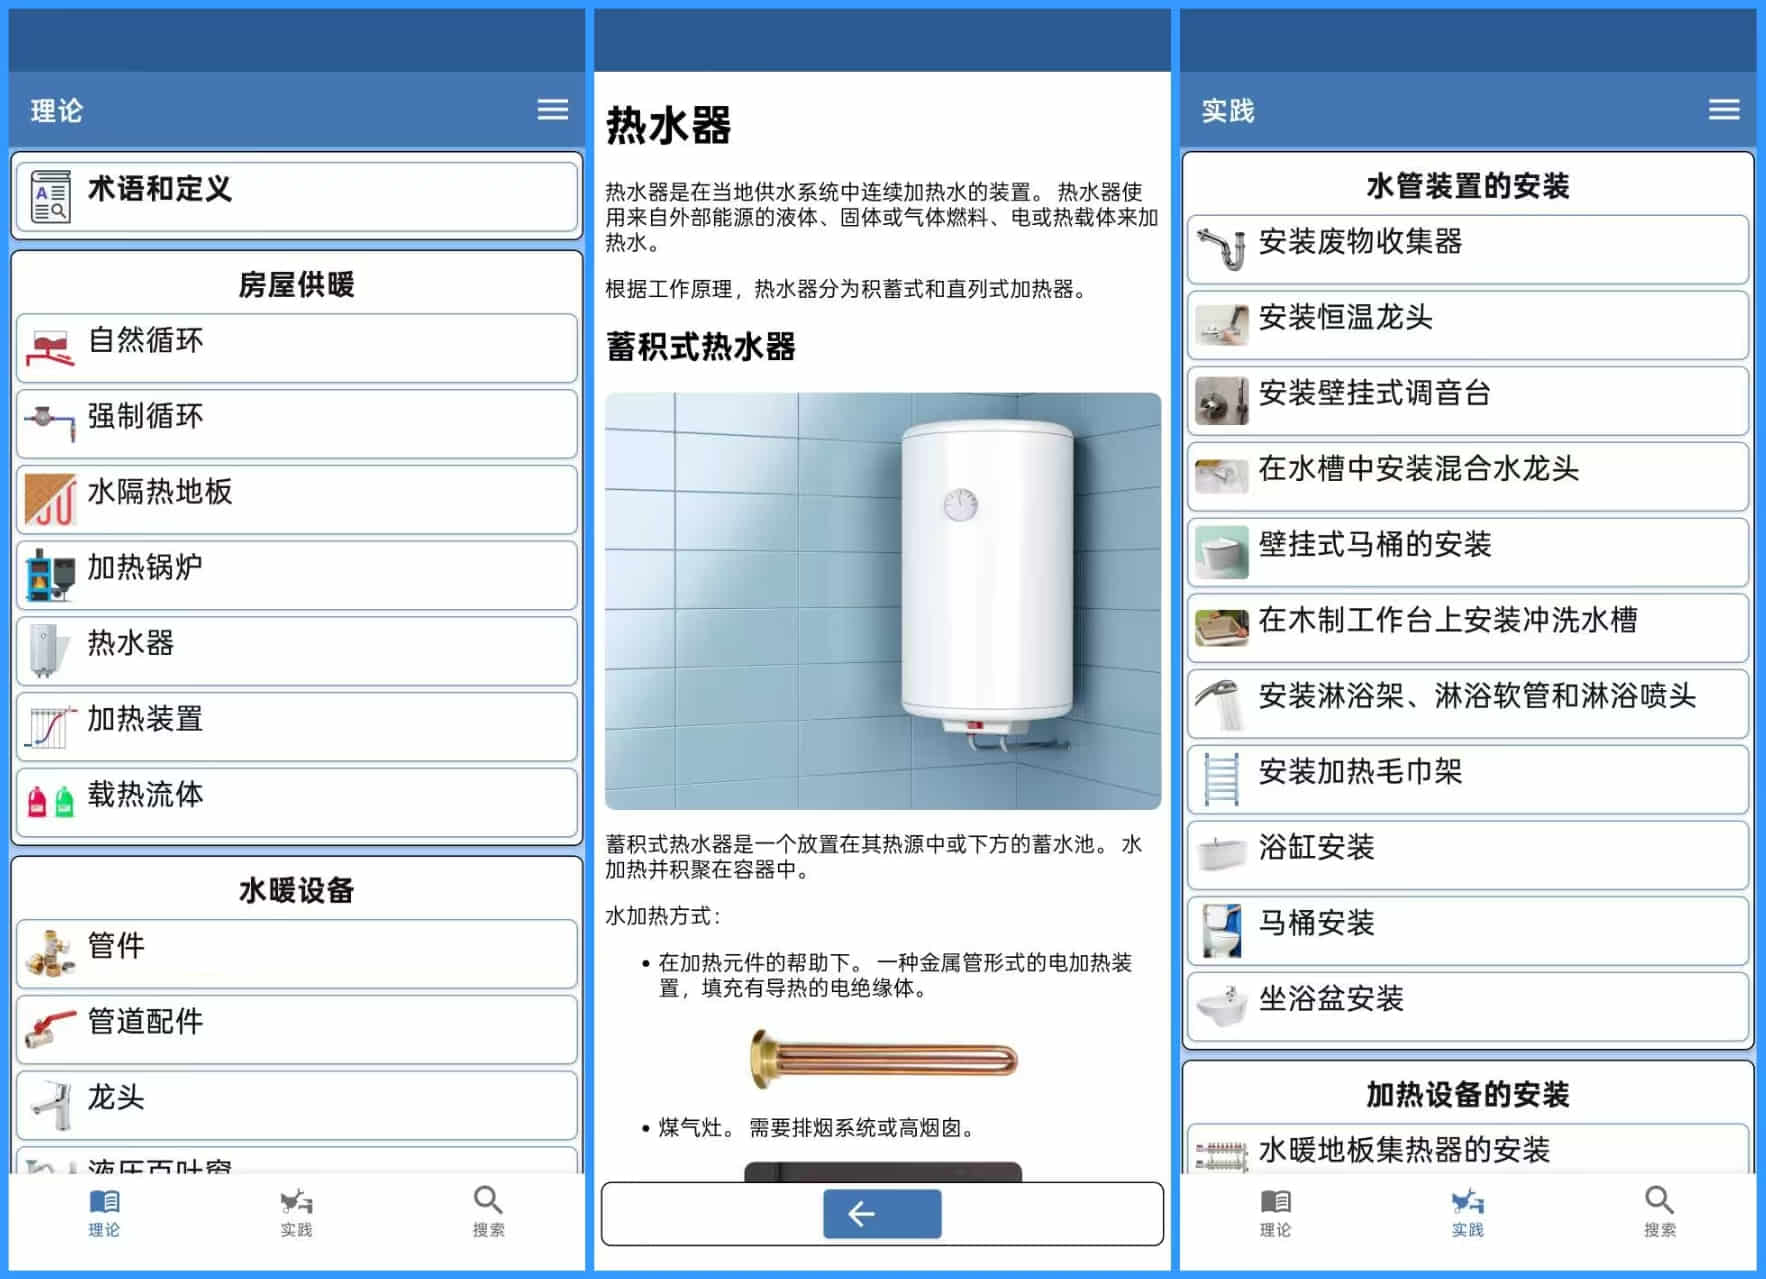This screenshot has height=1279, width=1766.
Task: Select the 安装恒温龙头 tap icon
Action: click(1222, 325)
